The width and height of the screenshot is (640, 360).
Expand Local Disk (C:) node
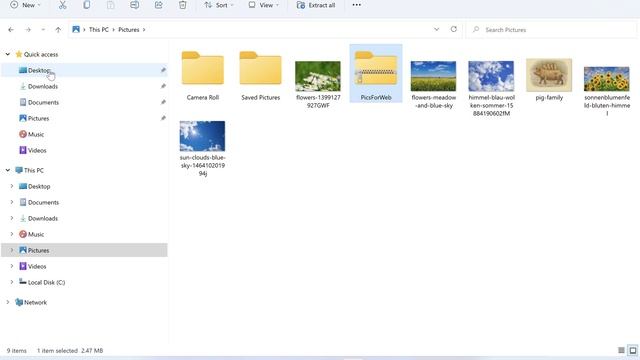11,282
